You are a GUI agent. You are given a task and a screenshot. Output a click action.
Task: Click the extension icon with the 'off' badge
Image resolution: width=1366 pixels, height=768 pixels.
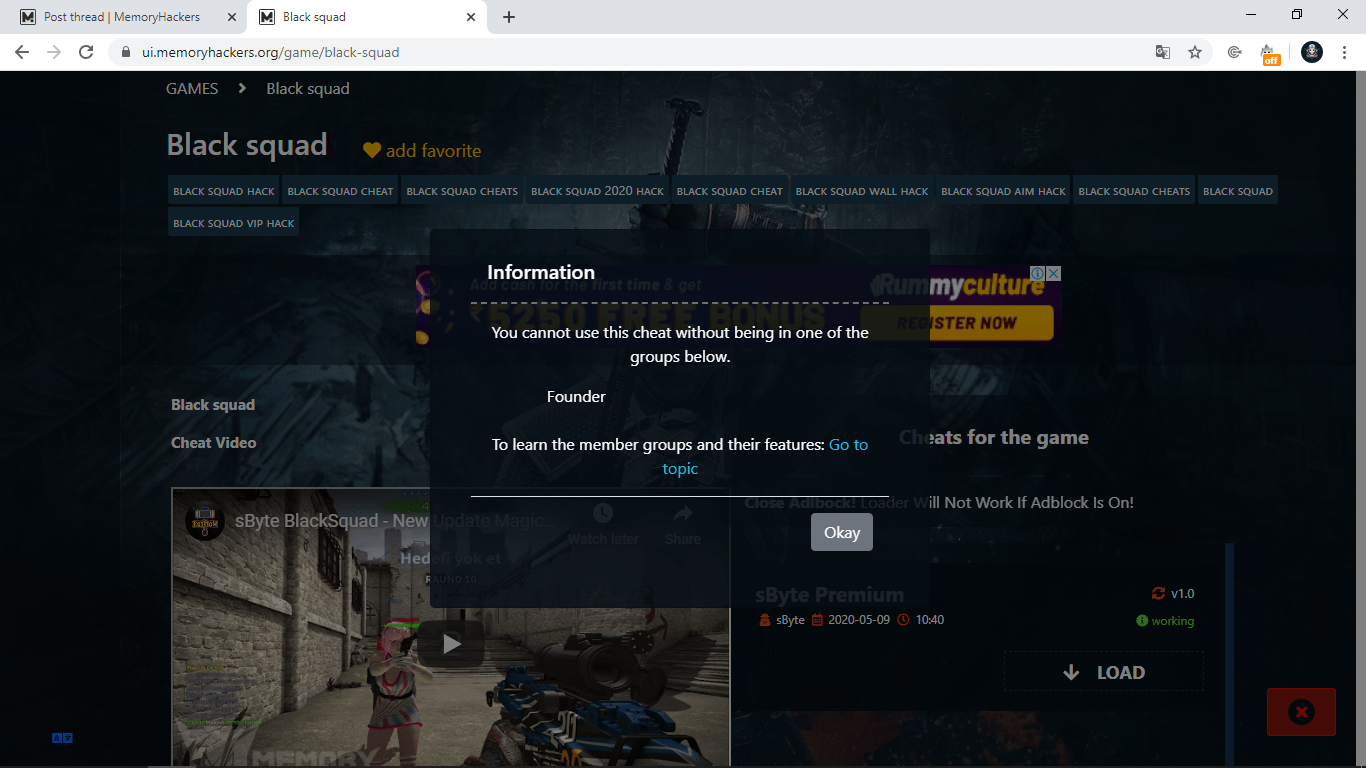pos(1270,53)
